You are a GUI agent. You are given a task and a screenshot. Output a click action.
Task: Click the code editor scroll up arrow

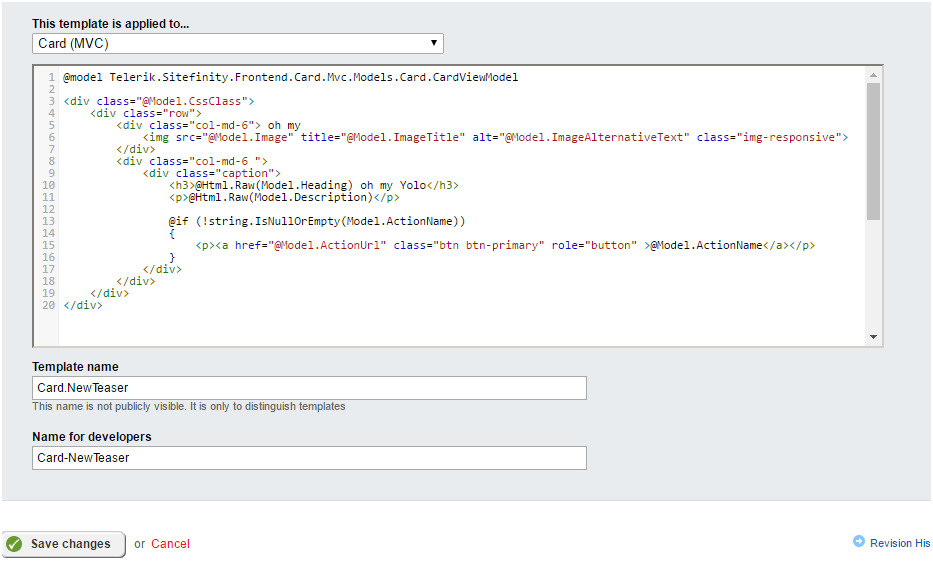pos(873,76)
